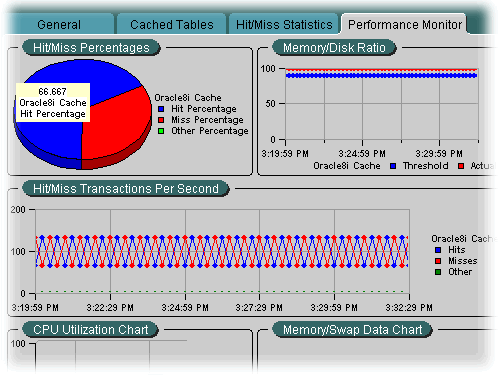Image resolution: width=498 pixels, height=375 pixels.
Task: Select the Hit/Miss Statistics tab
Action: (x=284, y=24)
